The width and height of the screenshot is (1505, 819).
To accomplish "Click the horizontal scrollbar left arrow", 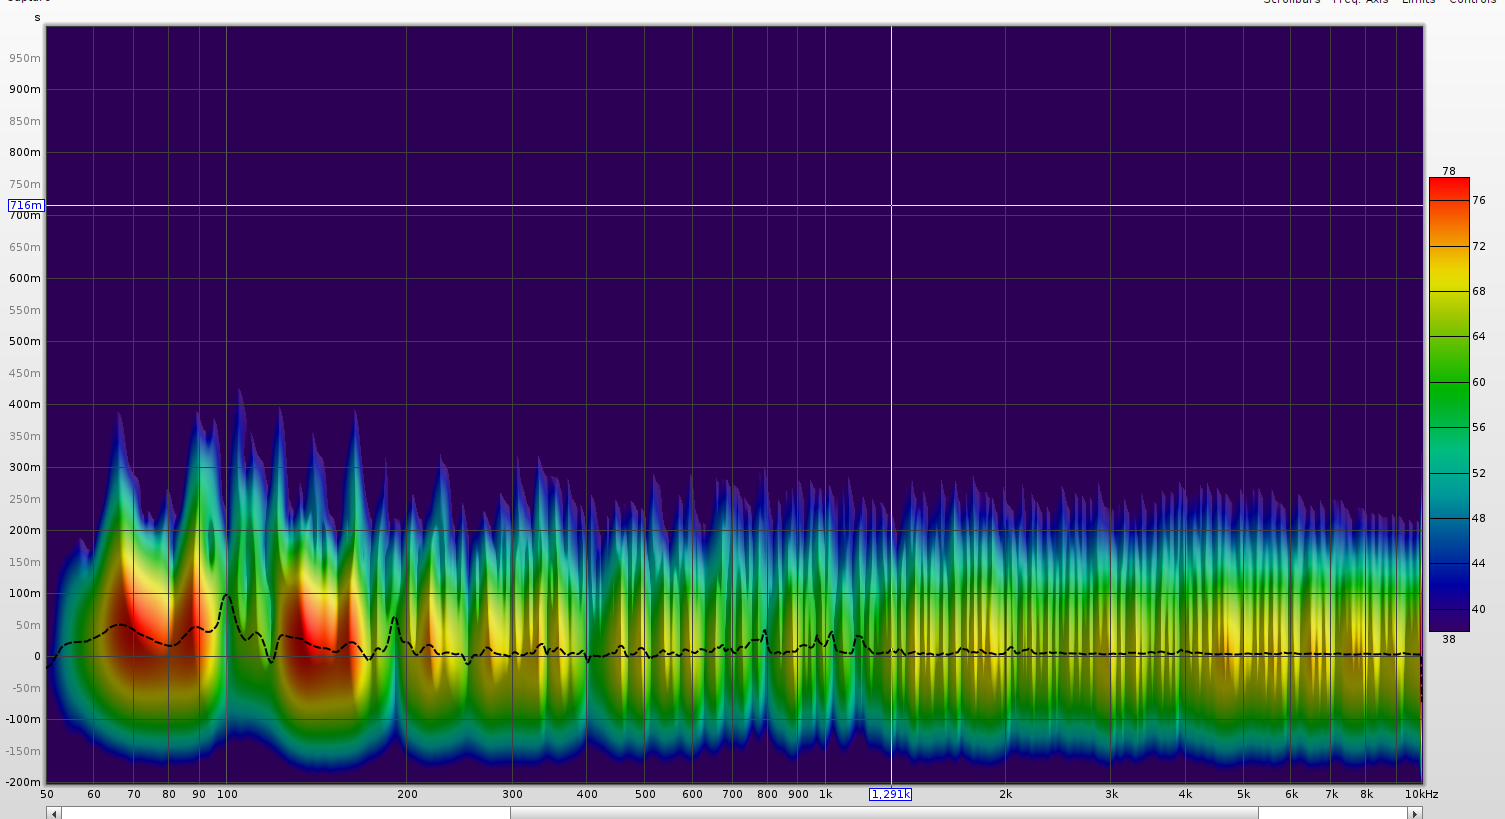I will tap(54, 813).
